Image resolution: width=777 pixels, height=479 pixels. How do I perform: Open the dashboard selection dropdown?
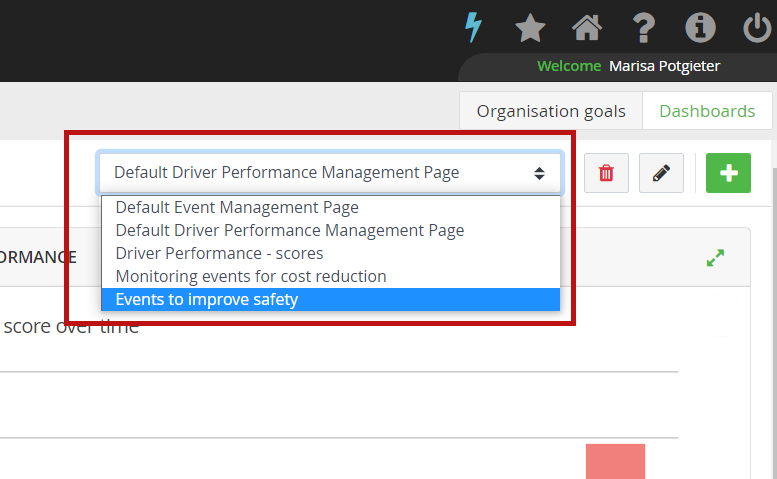pyautogui.click(x=330, y=172)
